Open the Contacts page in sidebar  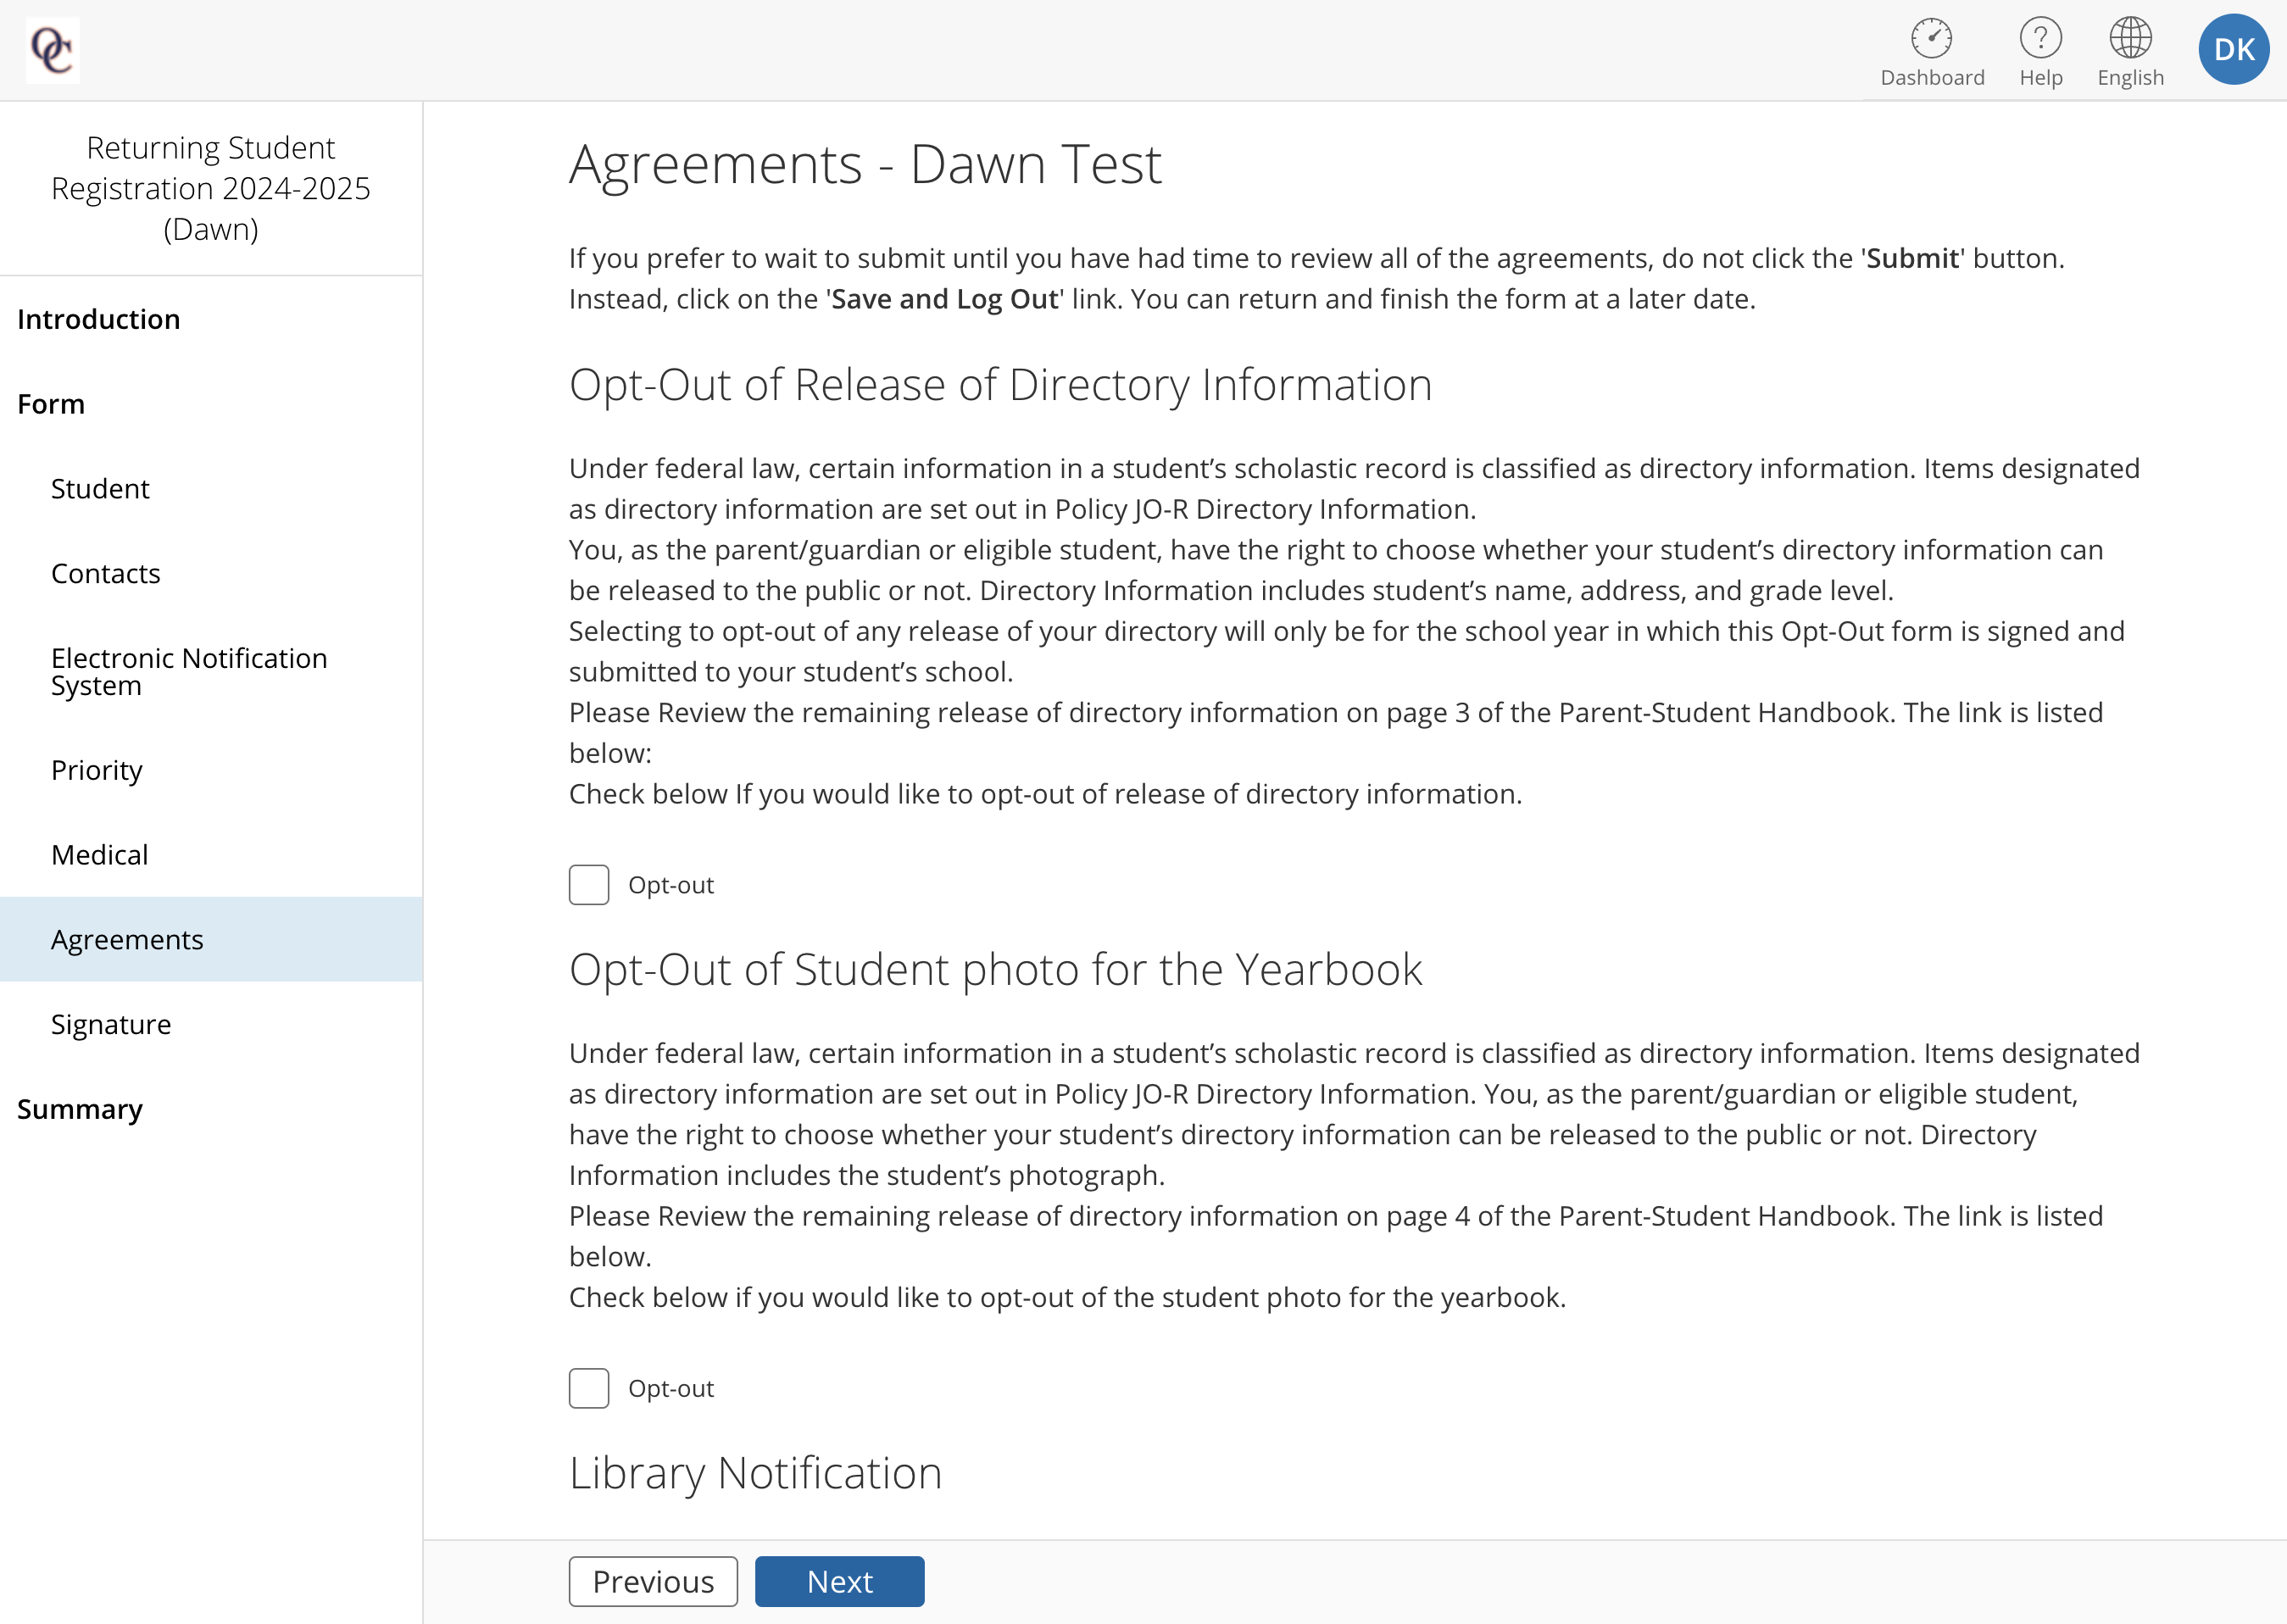[x=105, y=573]
